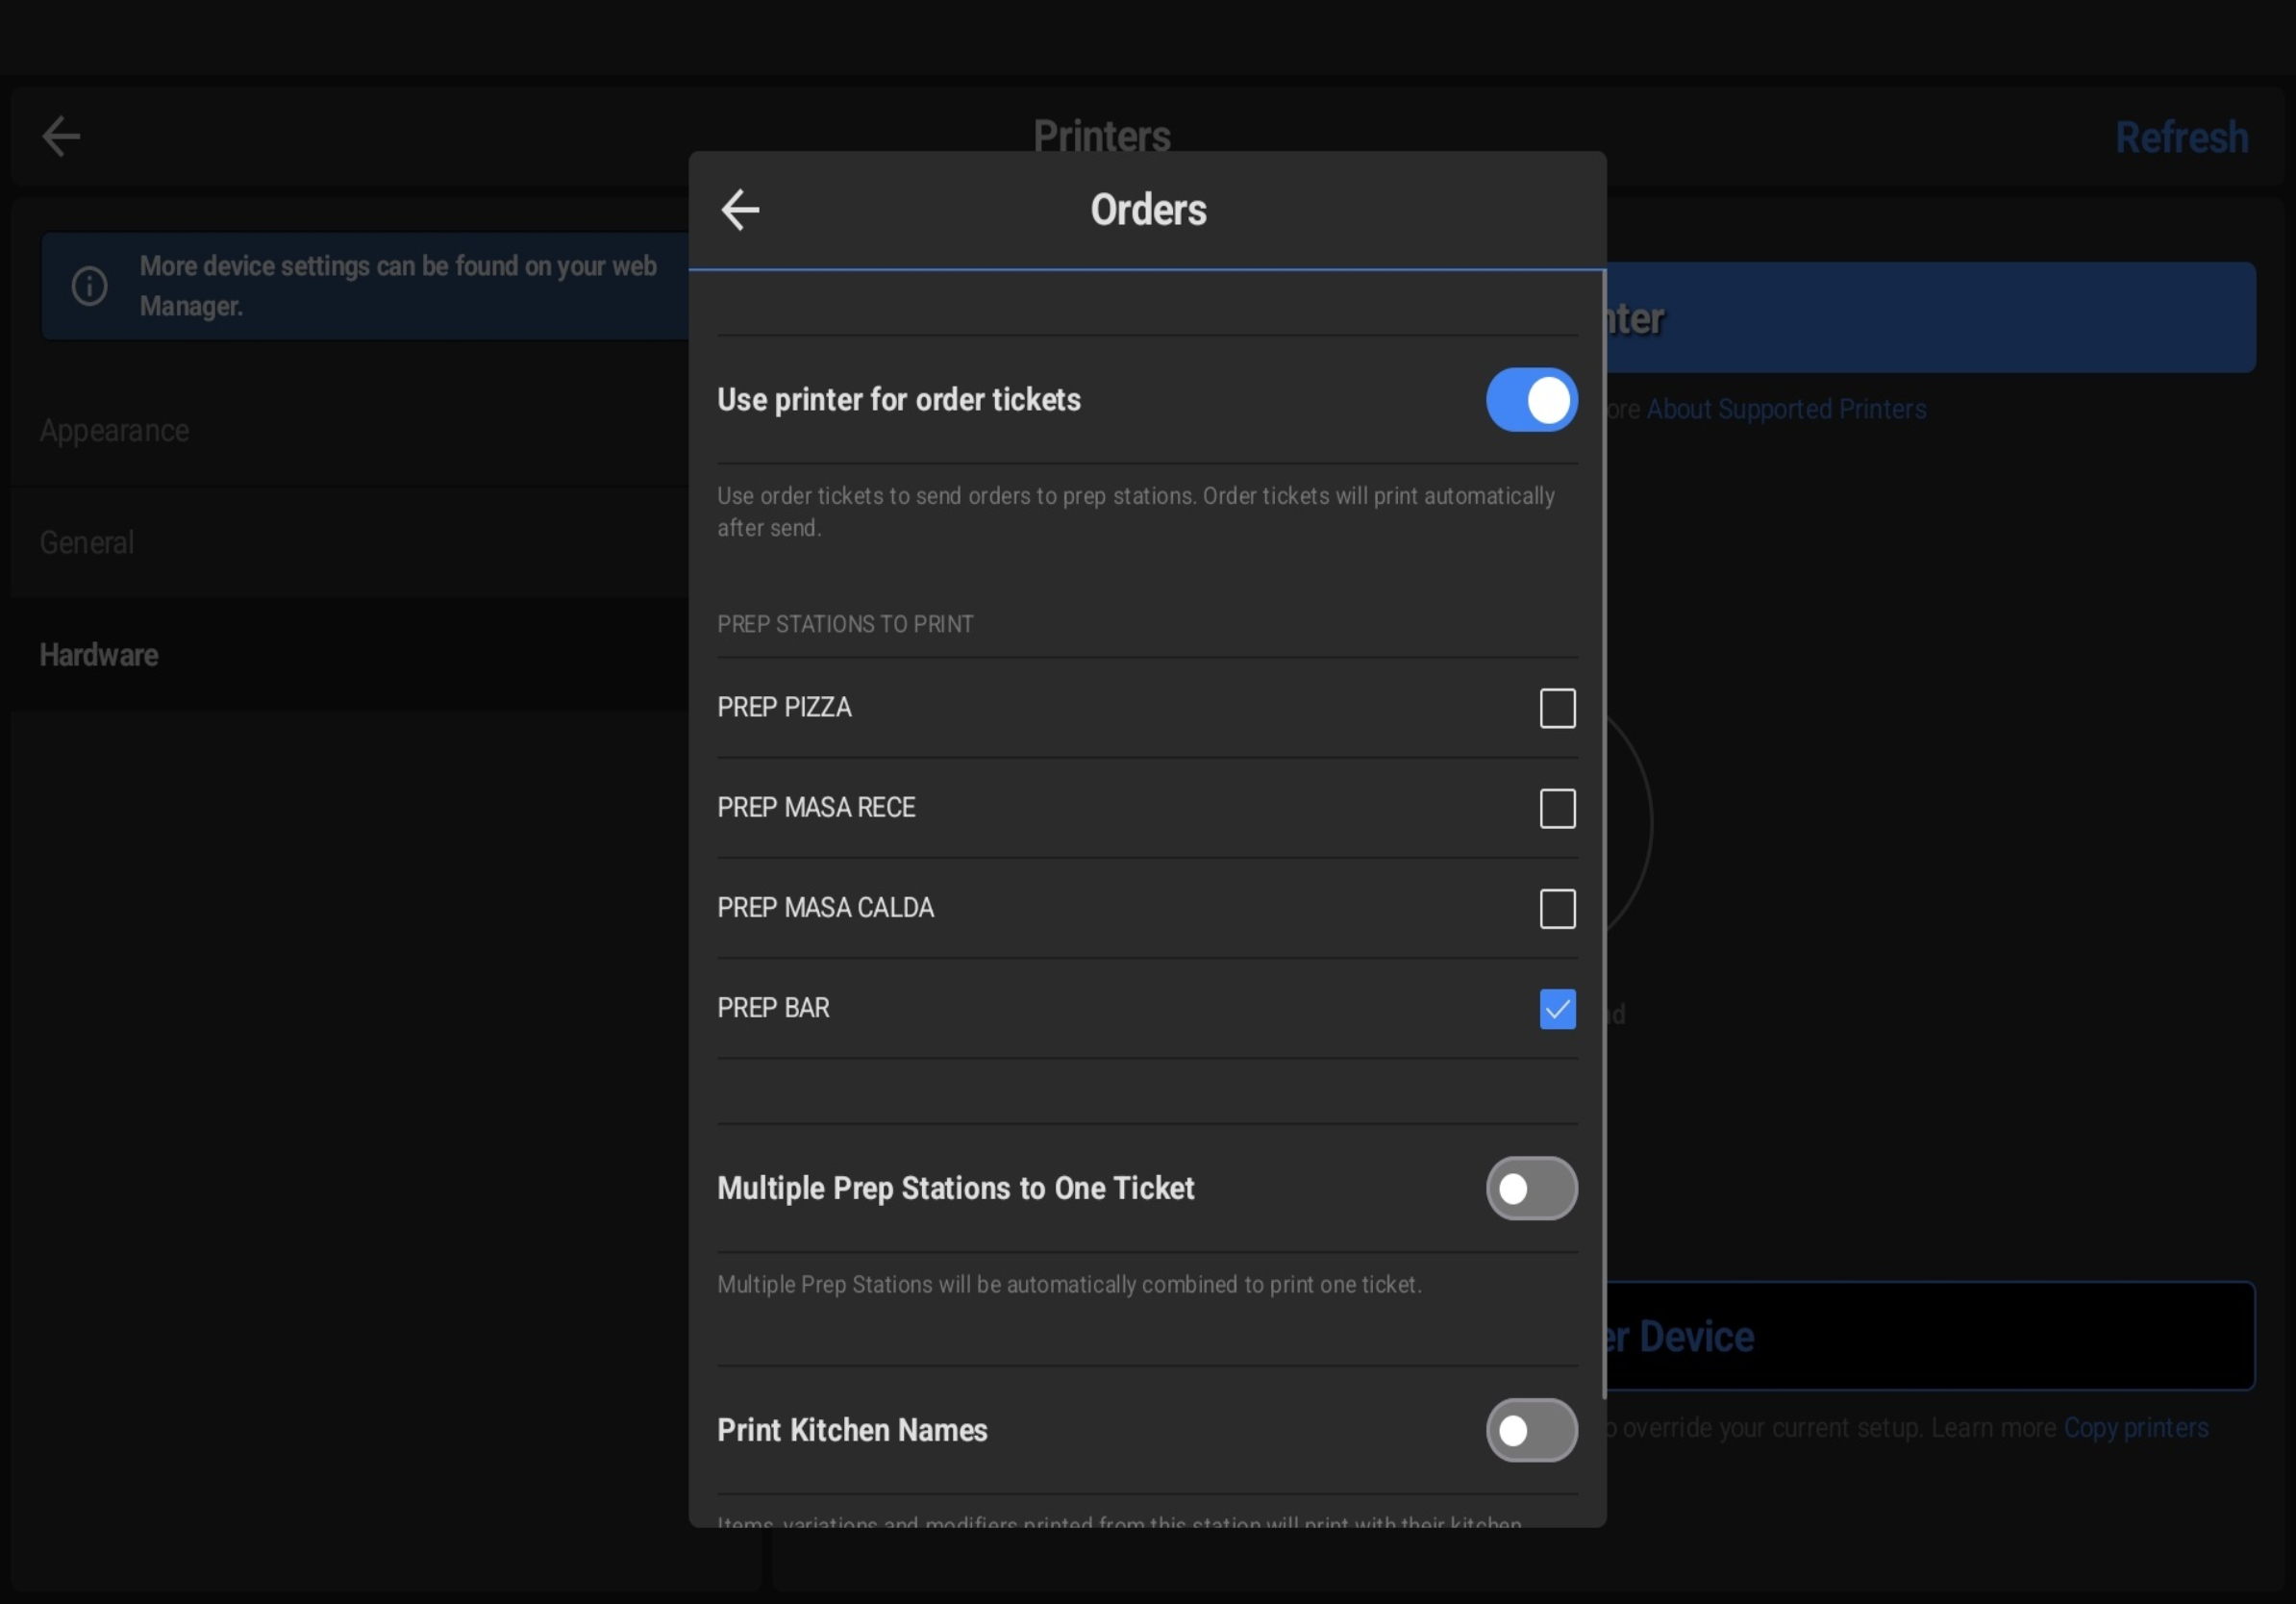Click the info icon in the blue banner
Image resolution: width=2296 pixels, height=1604 pixels.
90,286
